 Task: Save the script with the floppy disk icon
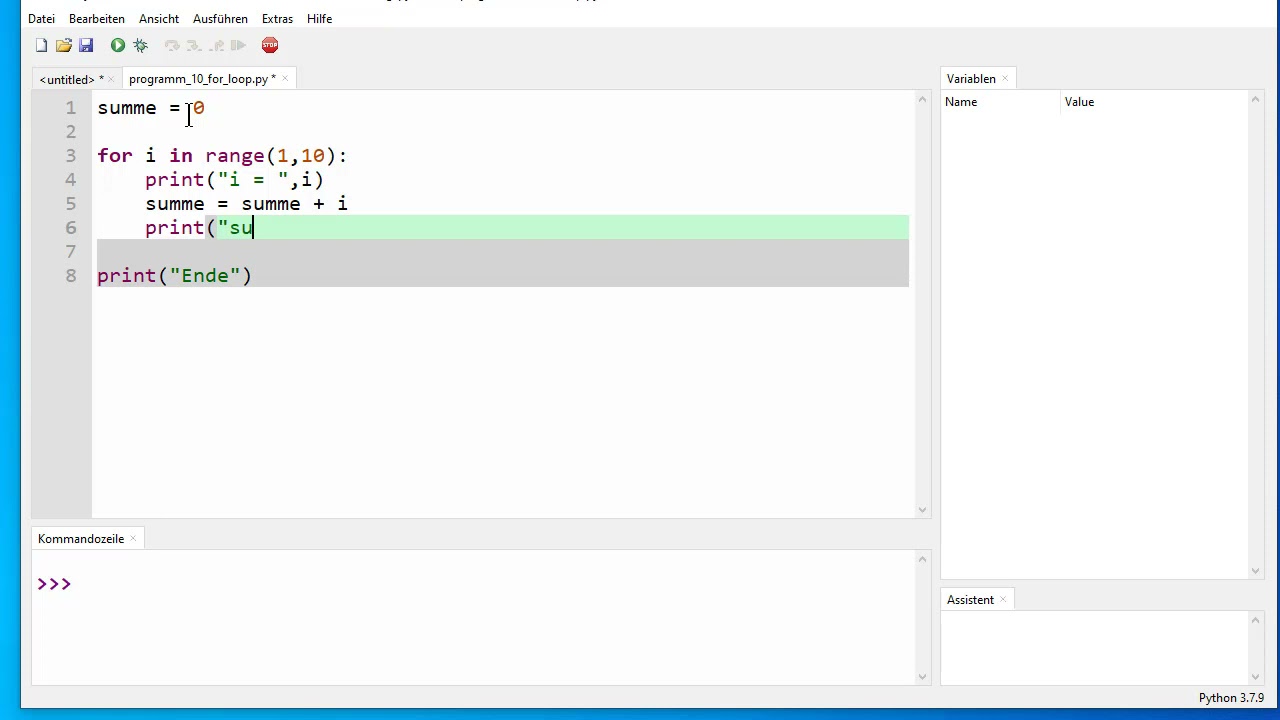[86, 45]
